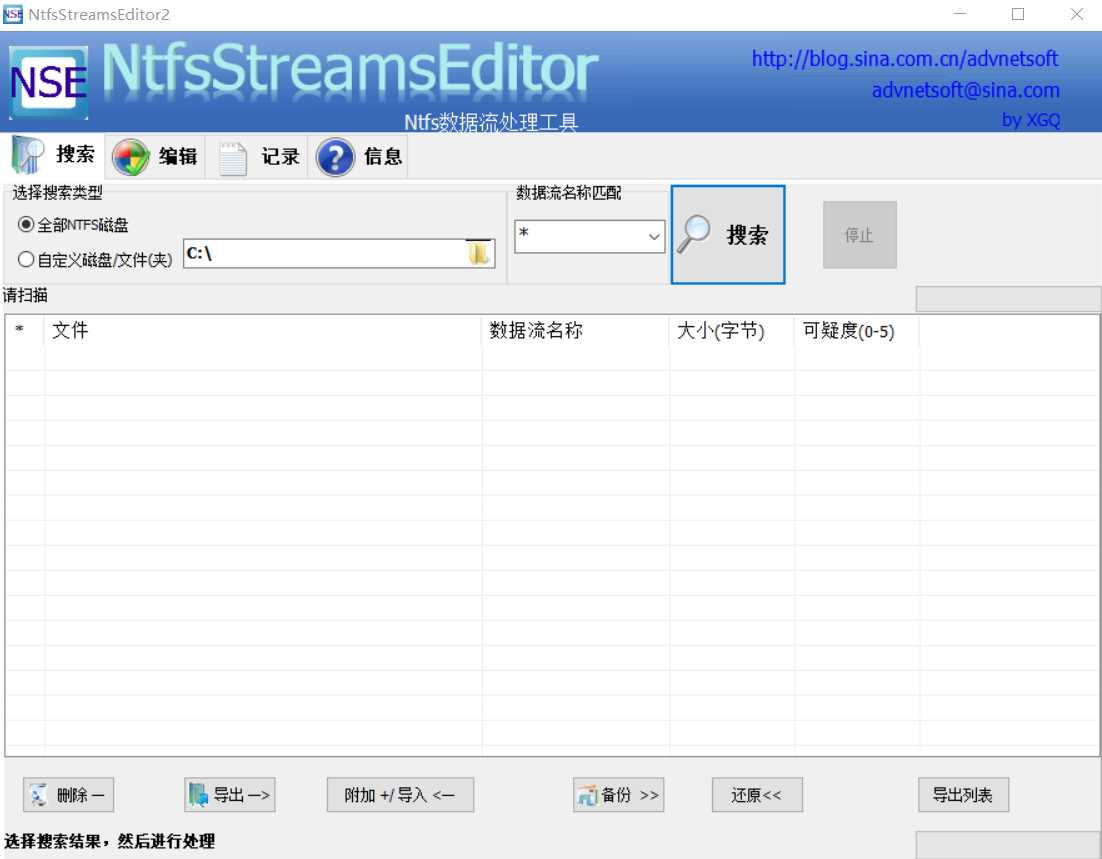Click the blue question mark icon
This screenshot has height=859, width=1102.
pyautogui.click(x=335, y=157)
